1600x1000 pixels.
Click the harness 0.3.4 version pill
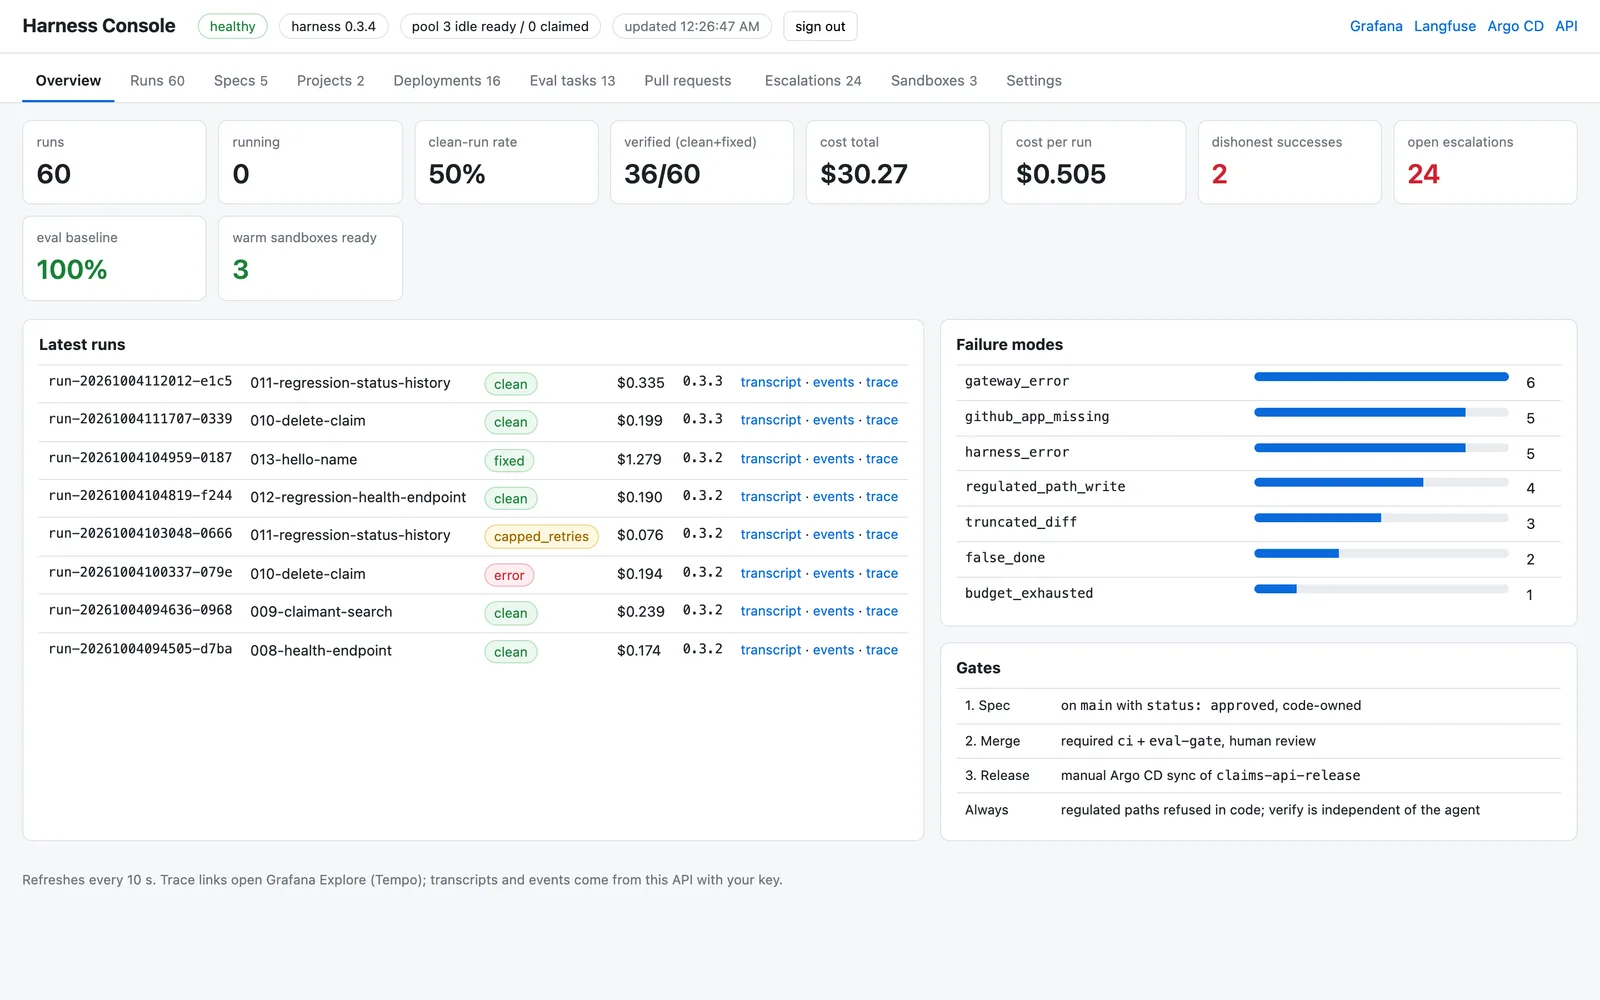(333, 26)
